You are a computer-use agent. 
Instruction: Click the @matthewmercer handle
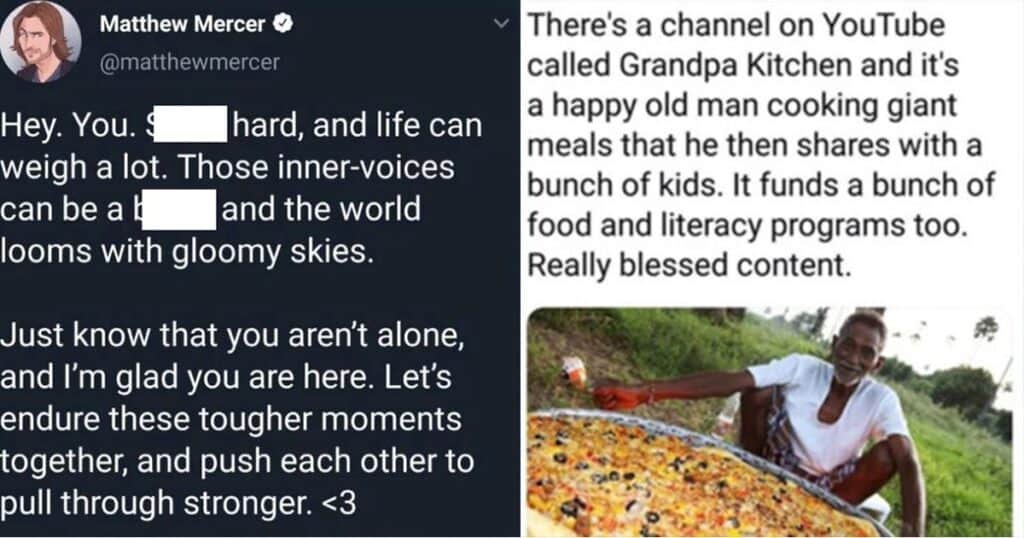190,62
